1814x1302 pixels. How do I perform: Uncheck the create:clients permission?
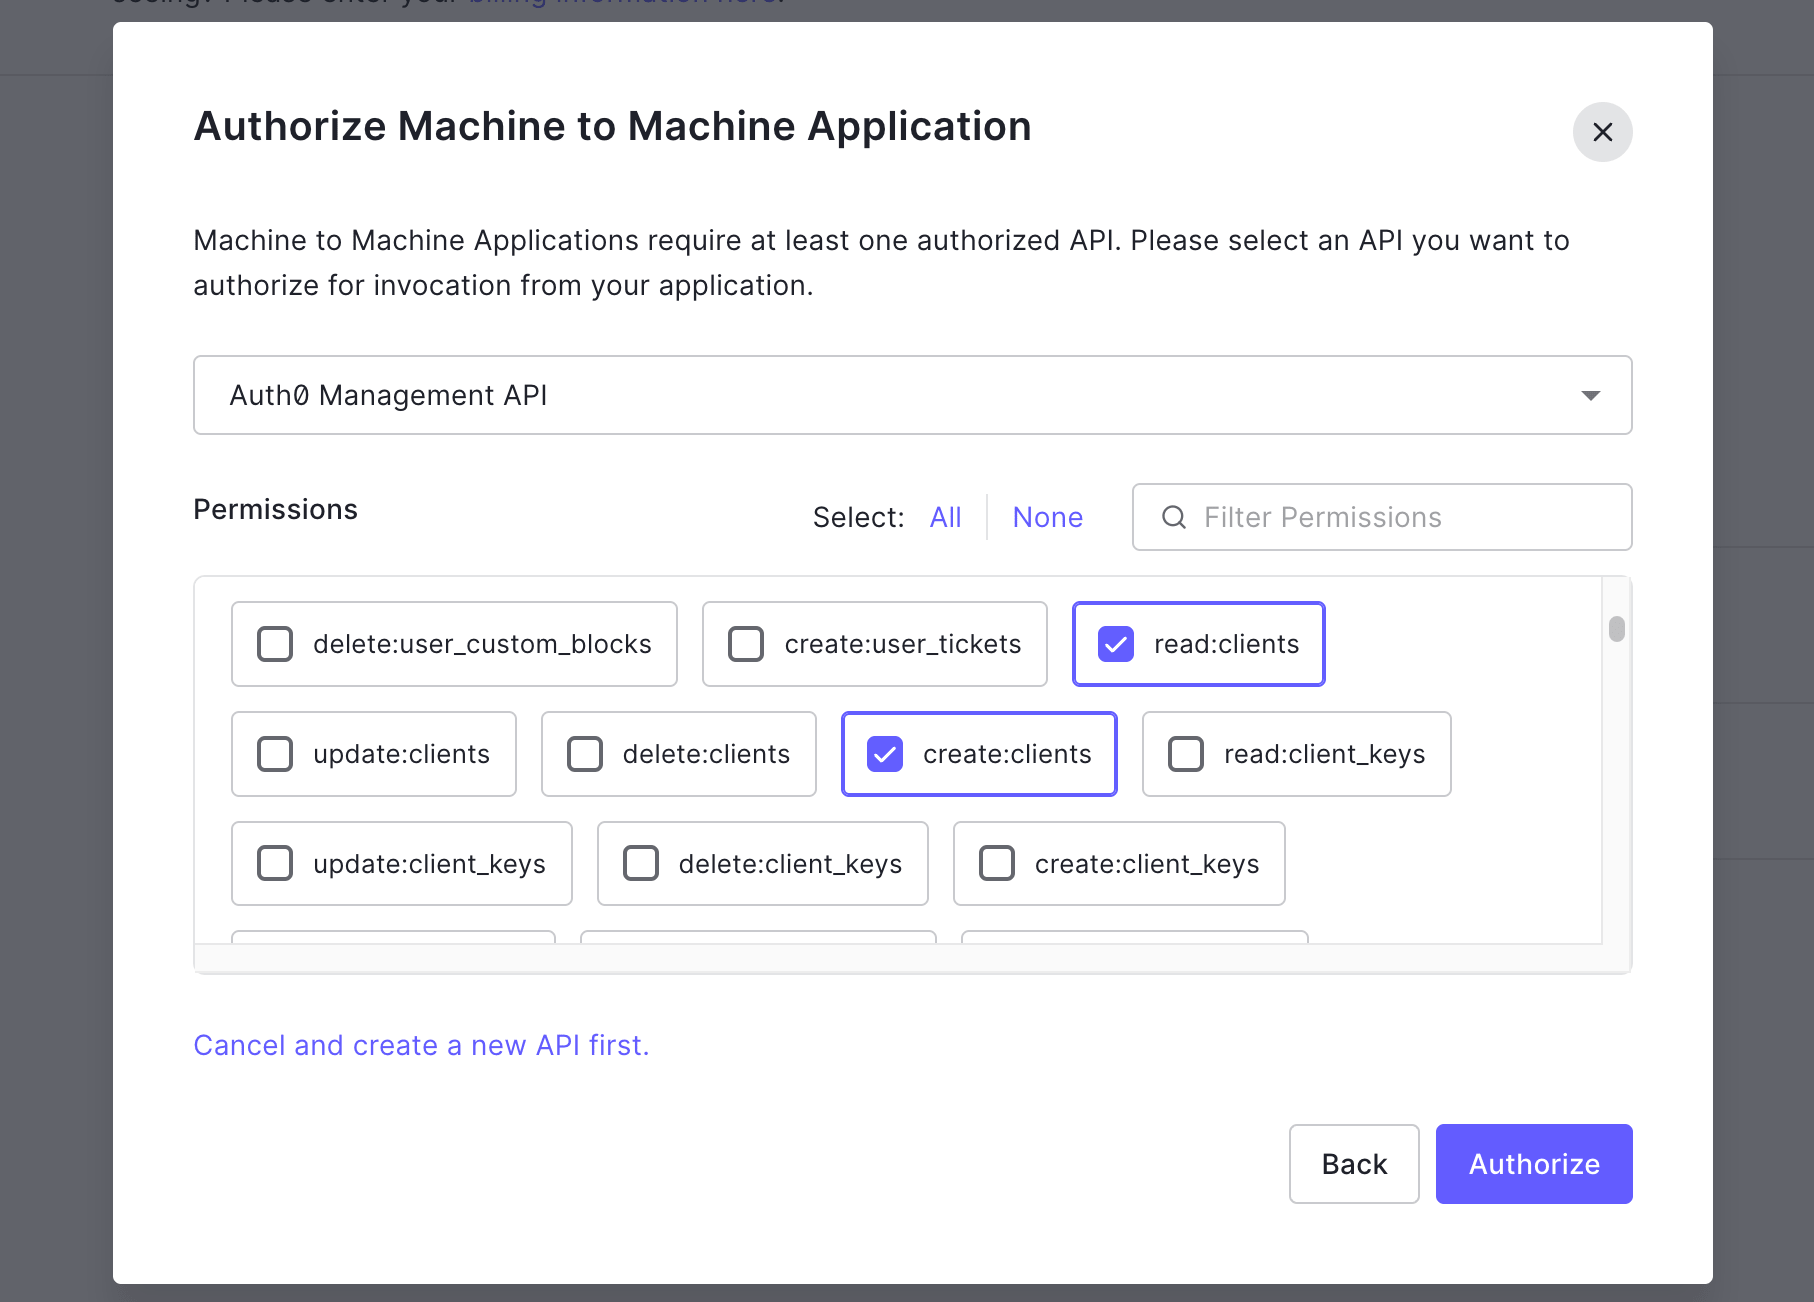pyautogui.click(x=885, y=754)
